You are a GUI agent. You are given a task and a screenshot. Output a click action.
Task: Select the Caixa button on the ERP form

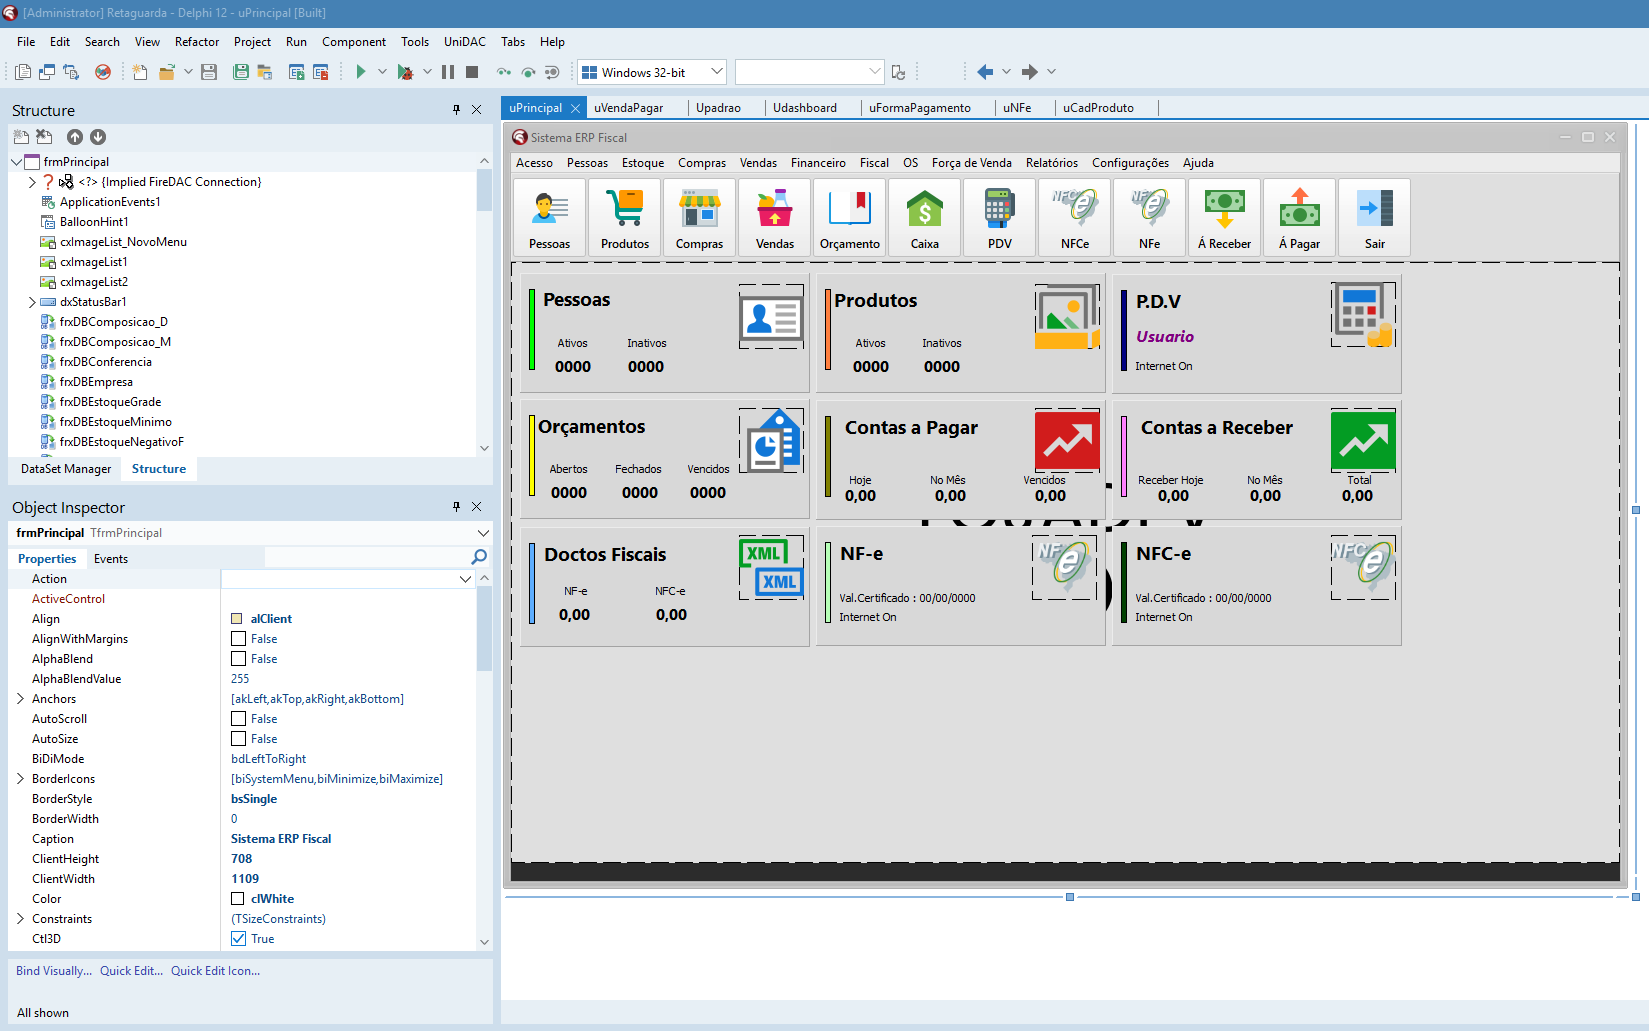924,217
